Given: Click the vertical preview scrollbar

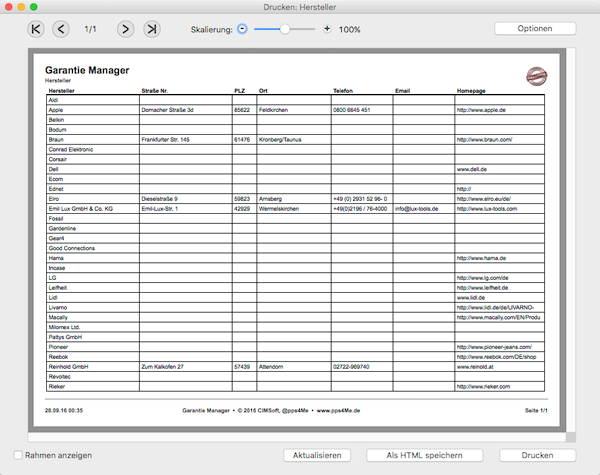Looking at the screenshot, I should pyautogui.click(x=571, y=240).
